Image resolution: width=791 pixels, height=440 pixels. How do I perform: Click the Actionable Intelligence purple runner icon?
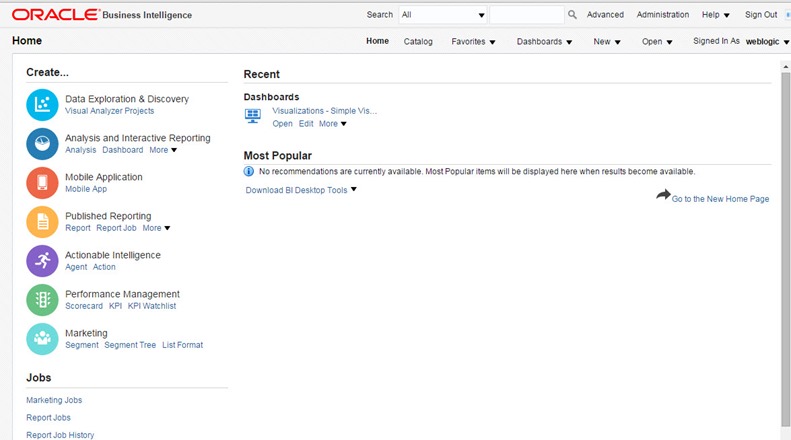(x=42, y=261)
